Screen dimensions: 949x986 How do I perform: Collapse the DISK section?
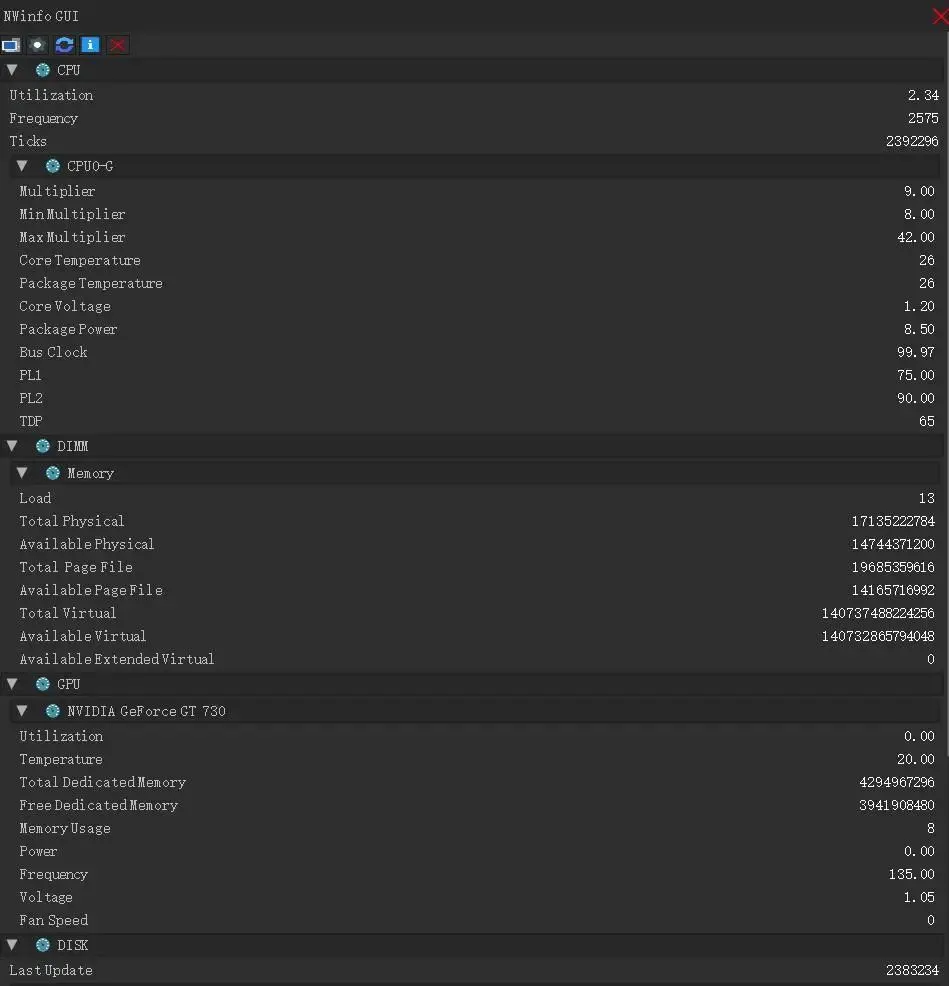(12, 944)
